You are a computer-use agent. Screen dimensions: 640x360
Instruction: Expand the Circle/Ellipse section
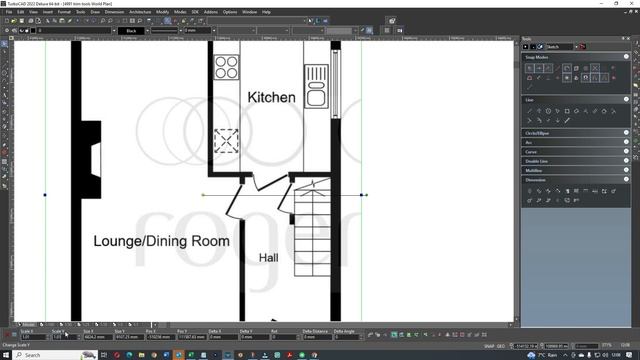coord(626,133)
